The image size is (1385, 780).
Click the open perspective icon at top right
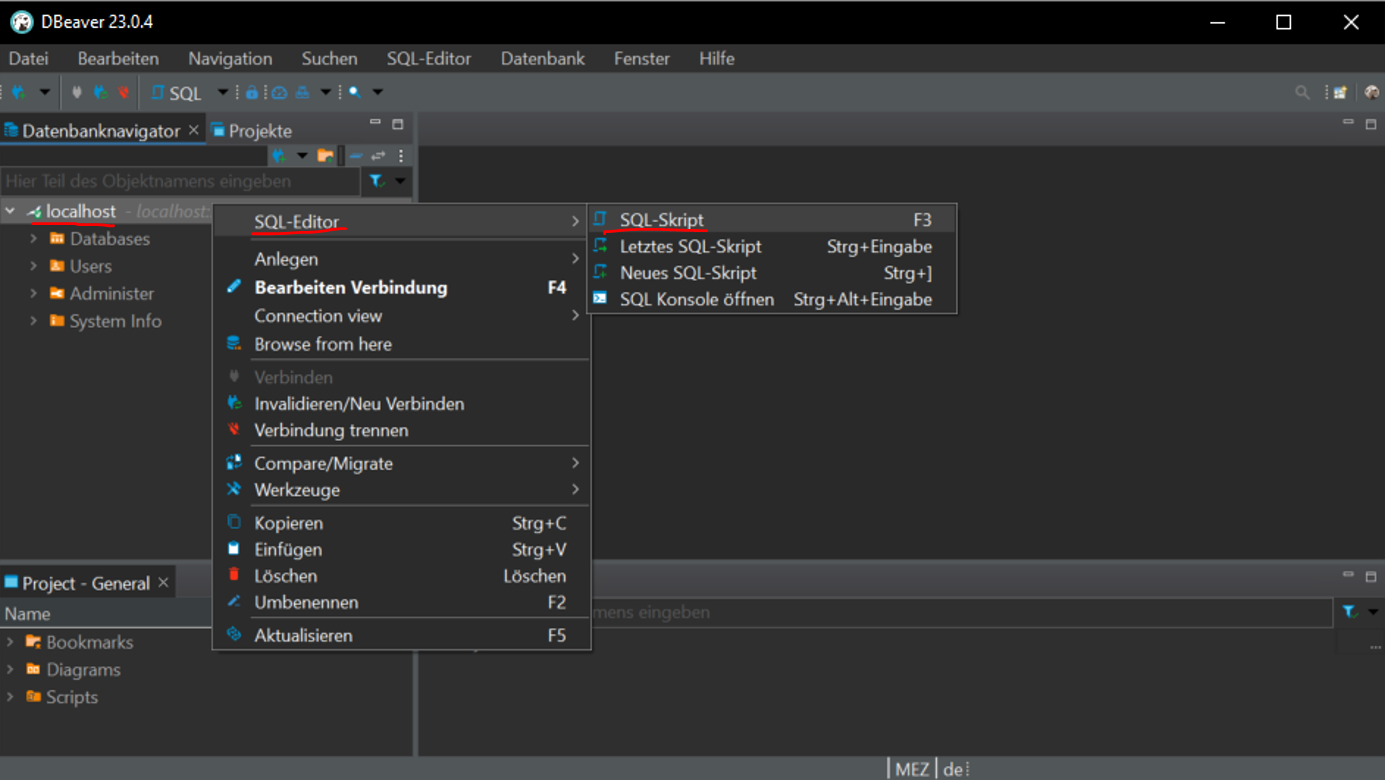click(1340, 92)
